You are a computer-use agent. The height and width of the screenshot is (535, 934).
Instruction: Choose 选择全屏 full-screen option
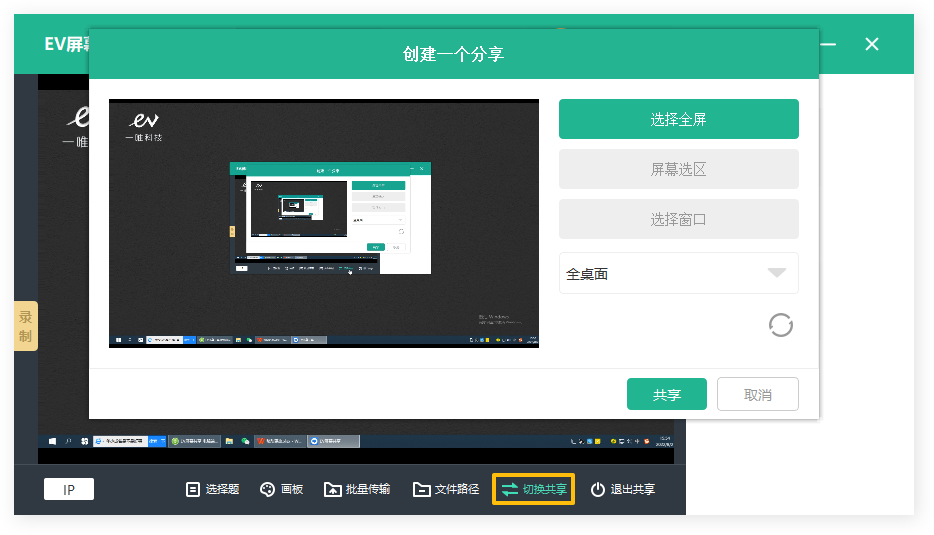pyautogui.click(x=678, y=119)
